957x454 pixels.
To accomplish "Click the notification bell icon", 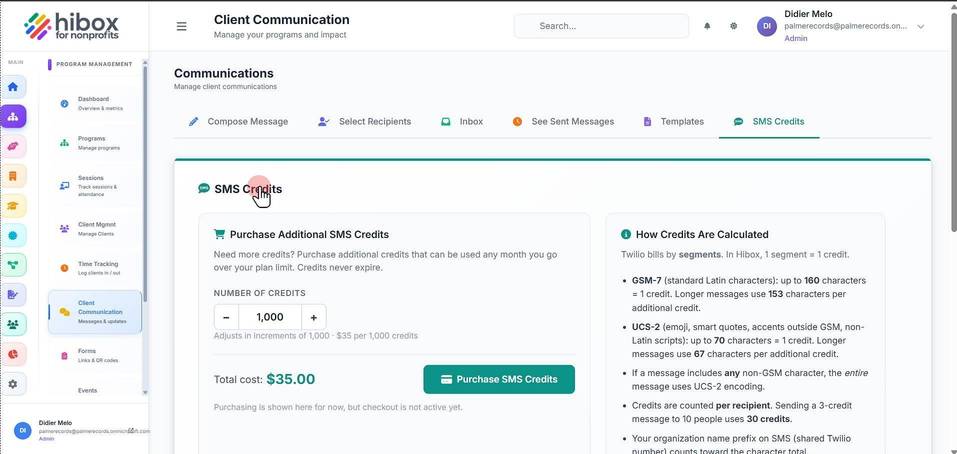I will [x=707, y=26].
